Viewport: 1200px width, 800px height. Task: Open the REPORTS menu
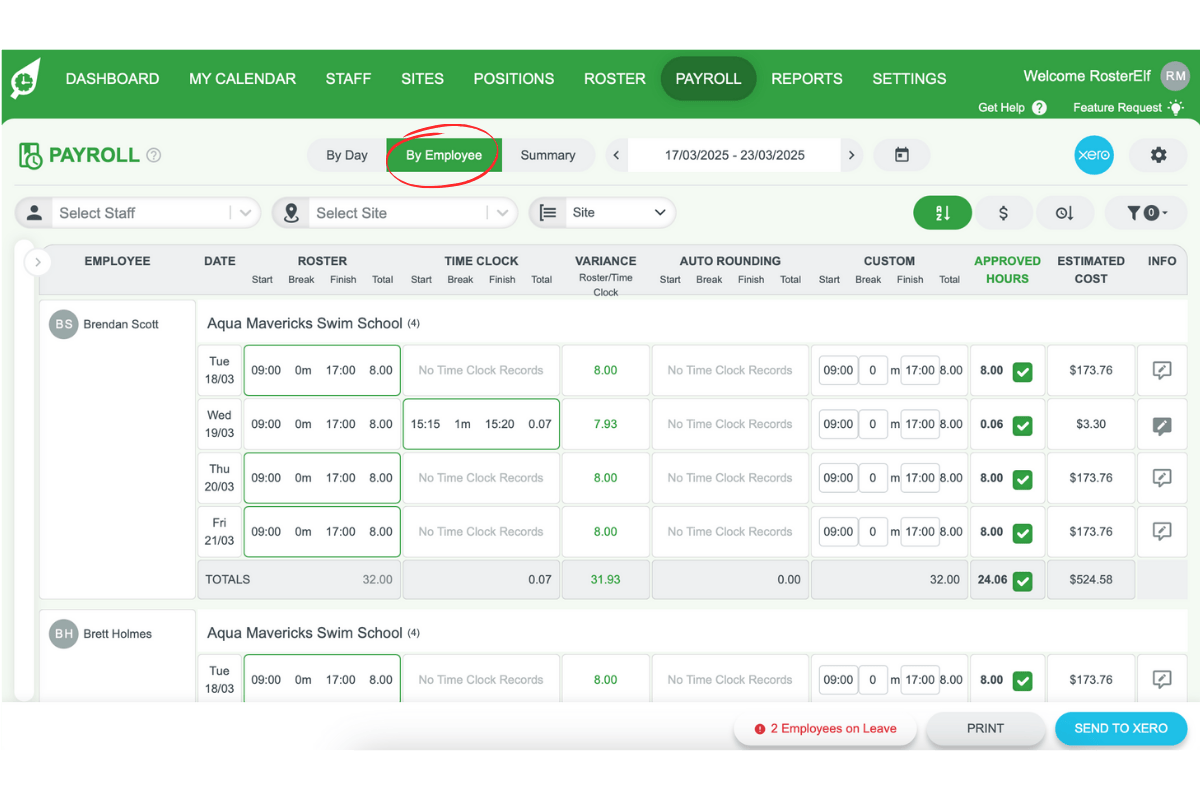coord(806,78)
